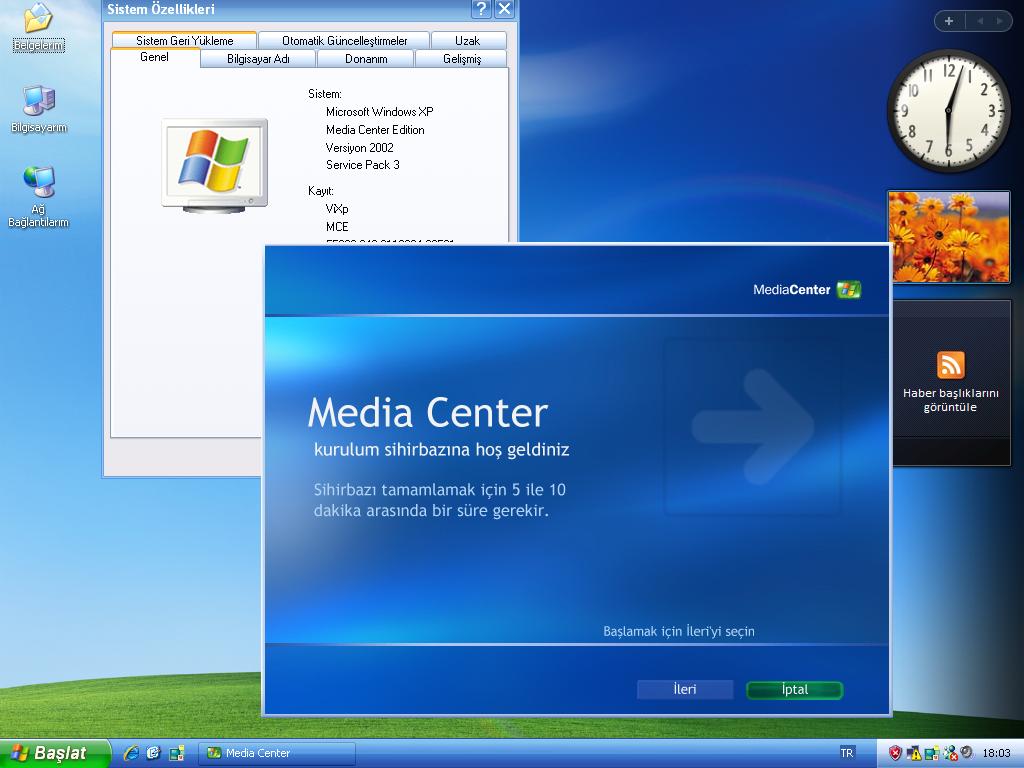This screenshot has width=1024, height=768.
Task: Click the sidebar next gadgets arrow
Action: (x=999, y=21)
